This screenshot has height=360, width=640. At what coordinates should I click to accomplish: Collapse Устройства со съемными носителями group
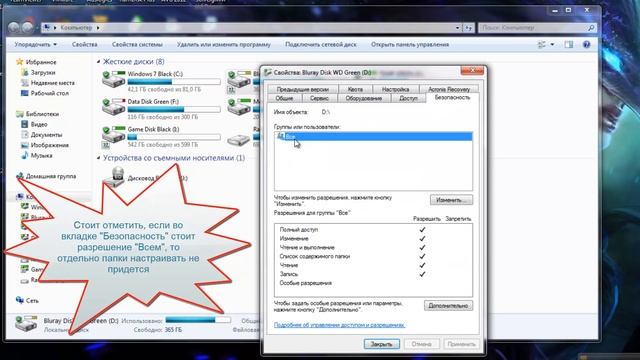(98, 158)
